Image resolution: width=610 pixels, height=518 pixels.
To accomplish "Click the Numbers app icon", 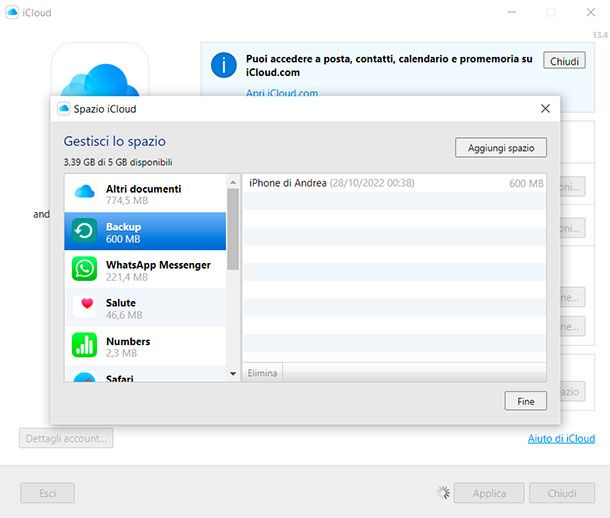I will coord(84,345).
